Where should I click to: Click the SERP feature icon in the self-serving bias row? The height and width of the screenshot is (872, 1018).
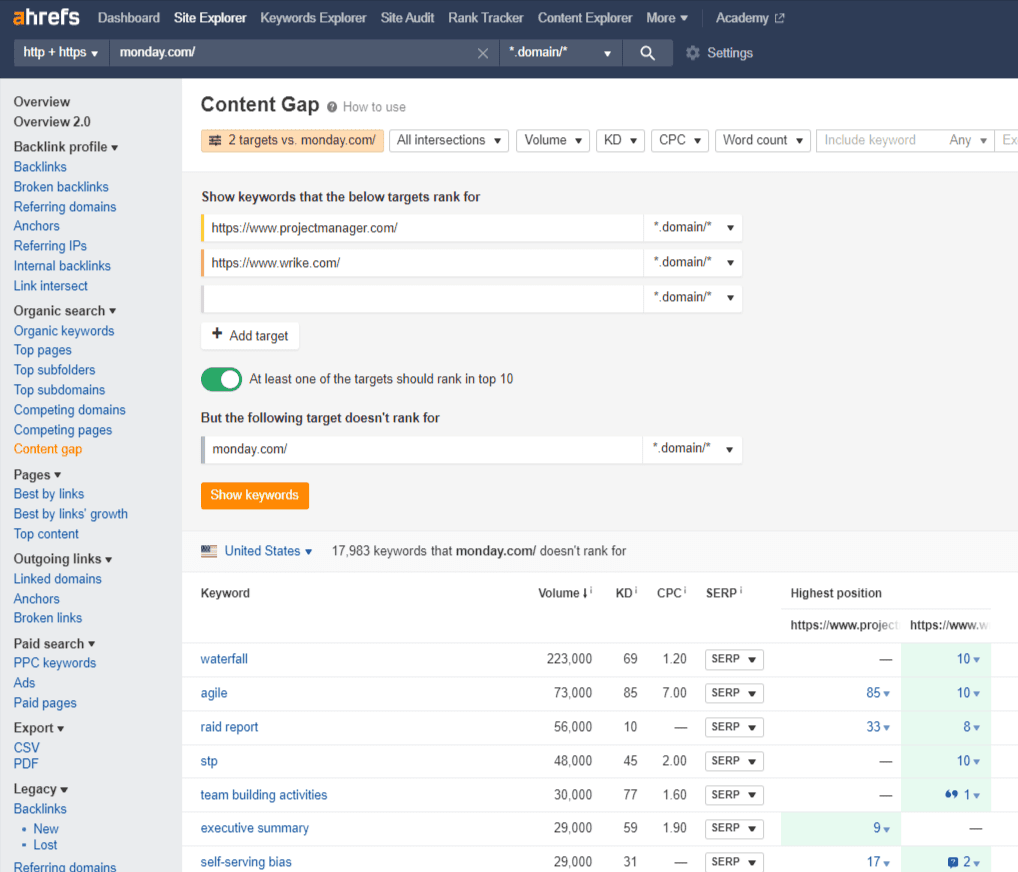click(952, 862)
